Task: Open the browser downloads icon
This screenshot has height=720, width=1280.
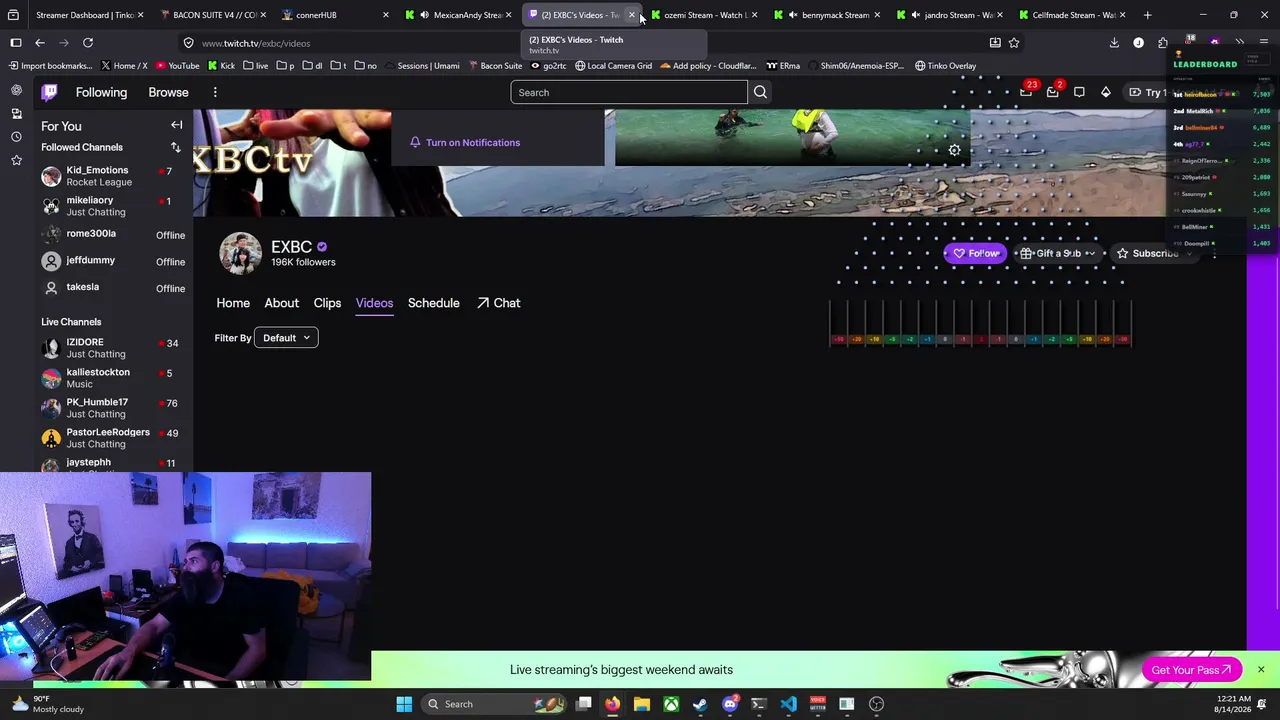Action: click(x=1114, y=43)
